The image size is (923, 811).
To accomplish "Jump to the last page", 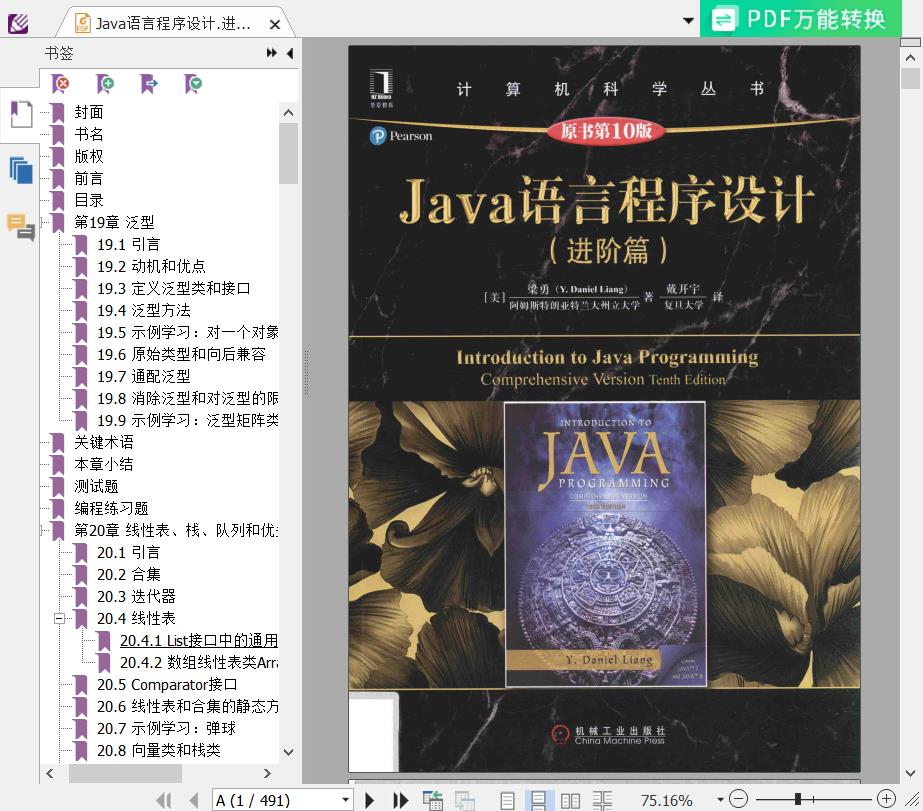I will point(400,800).
